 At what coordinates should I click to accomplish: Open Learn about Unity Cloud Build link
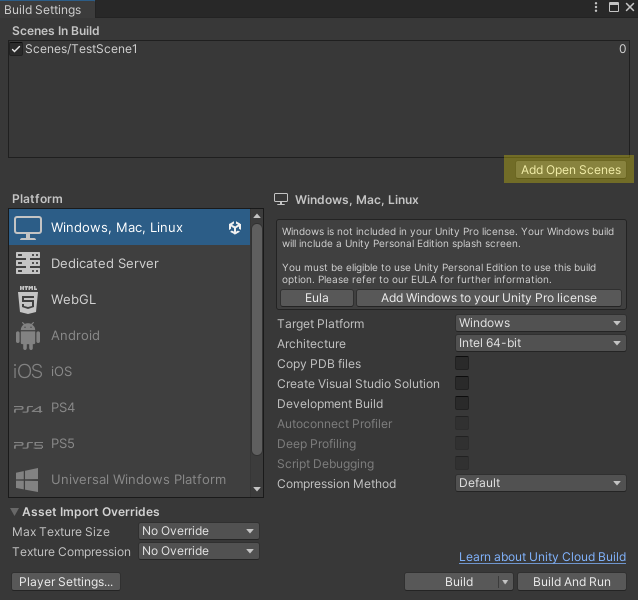(542, 556)
